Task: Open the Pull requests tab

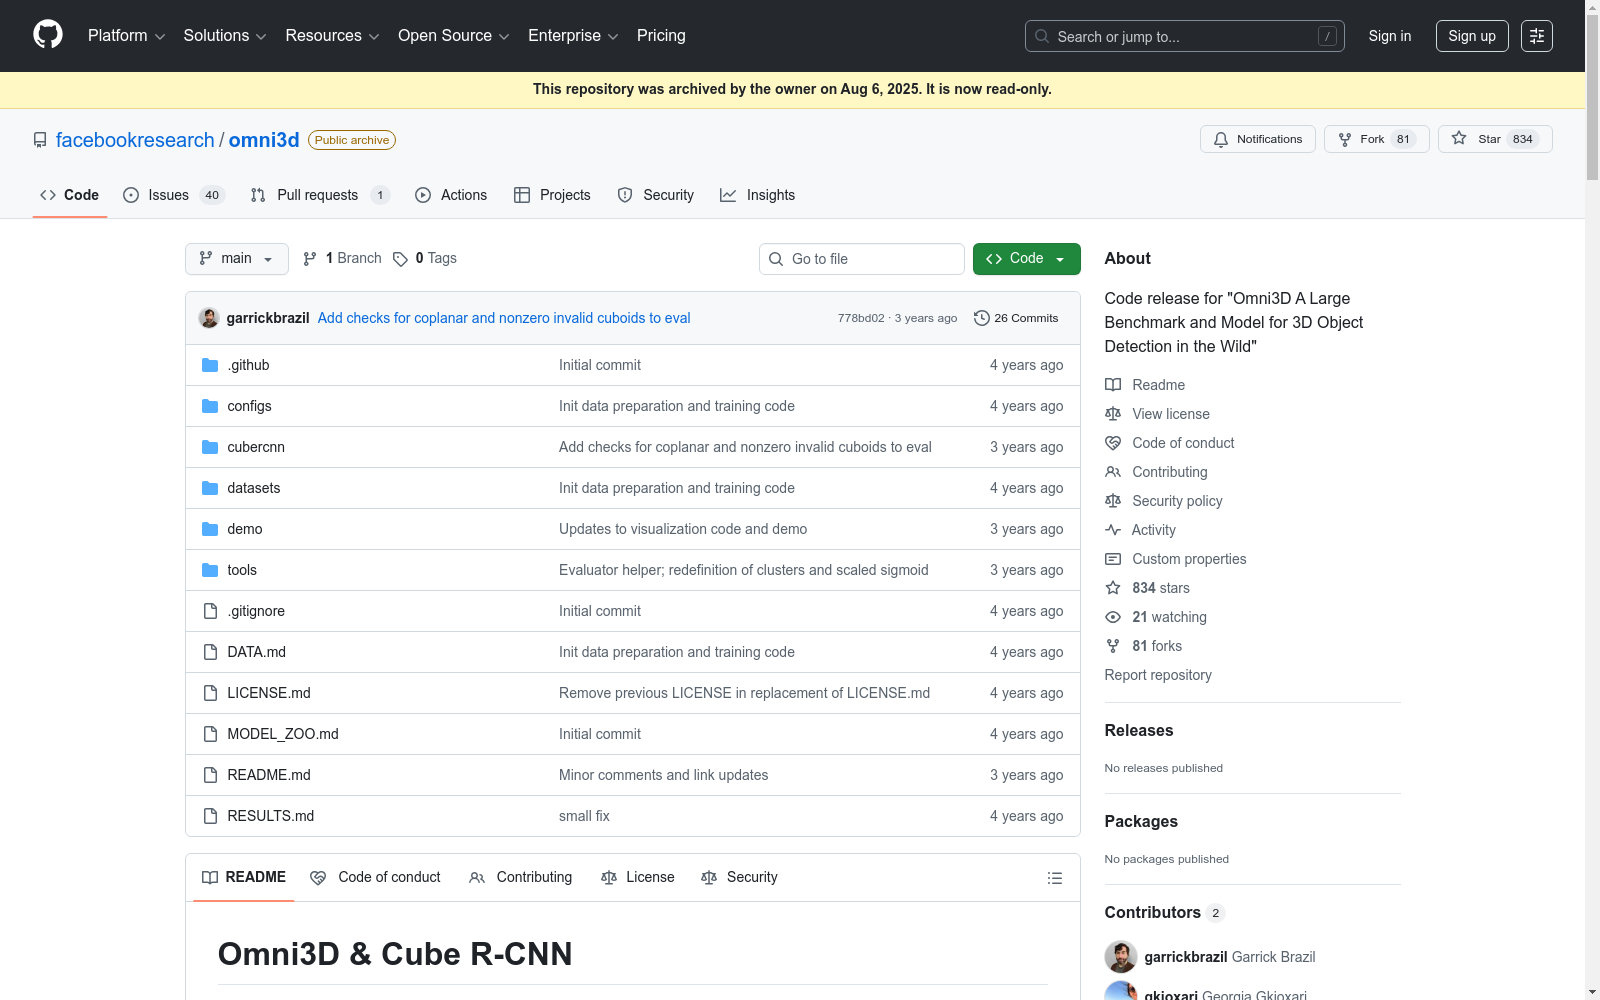Action: coord(320,195)
